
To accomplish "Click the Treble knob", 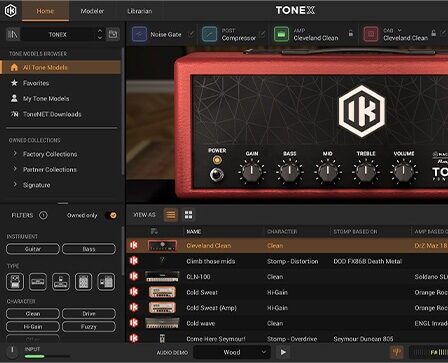I will 366,172.
